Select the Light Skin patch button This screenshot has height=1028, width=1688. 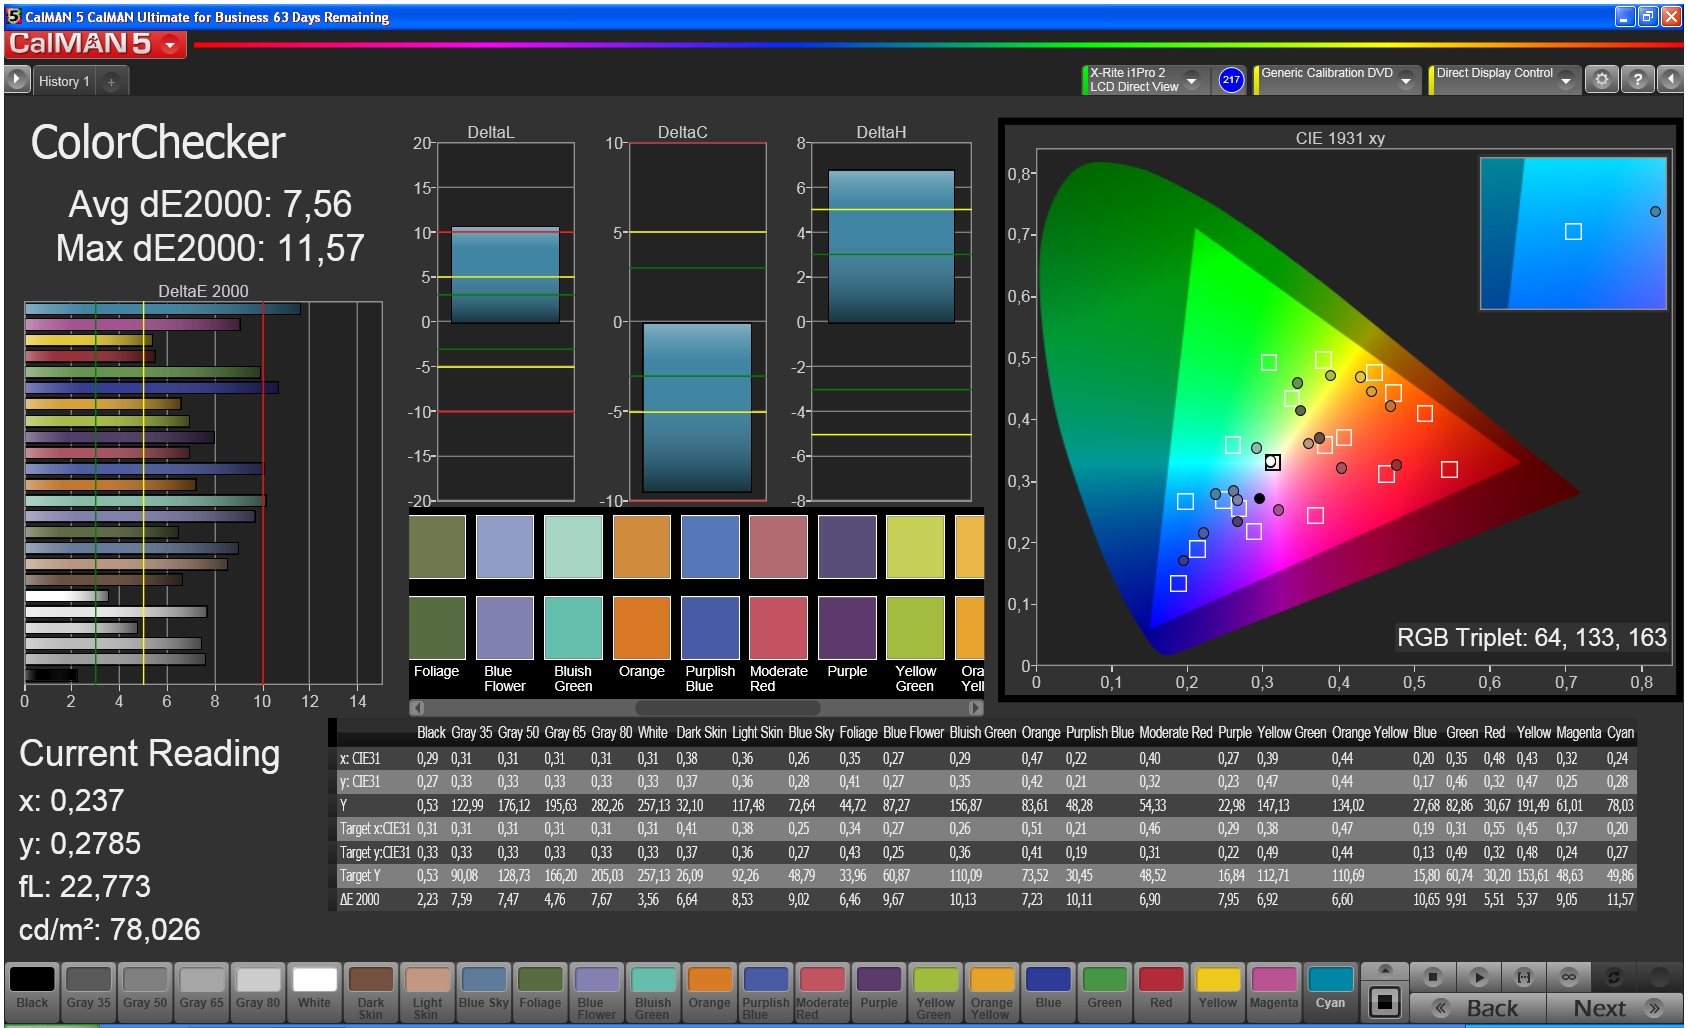click(x=427, y=991)
